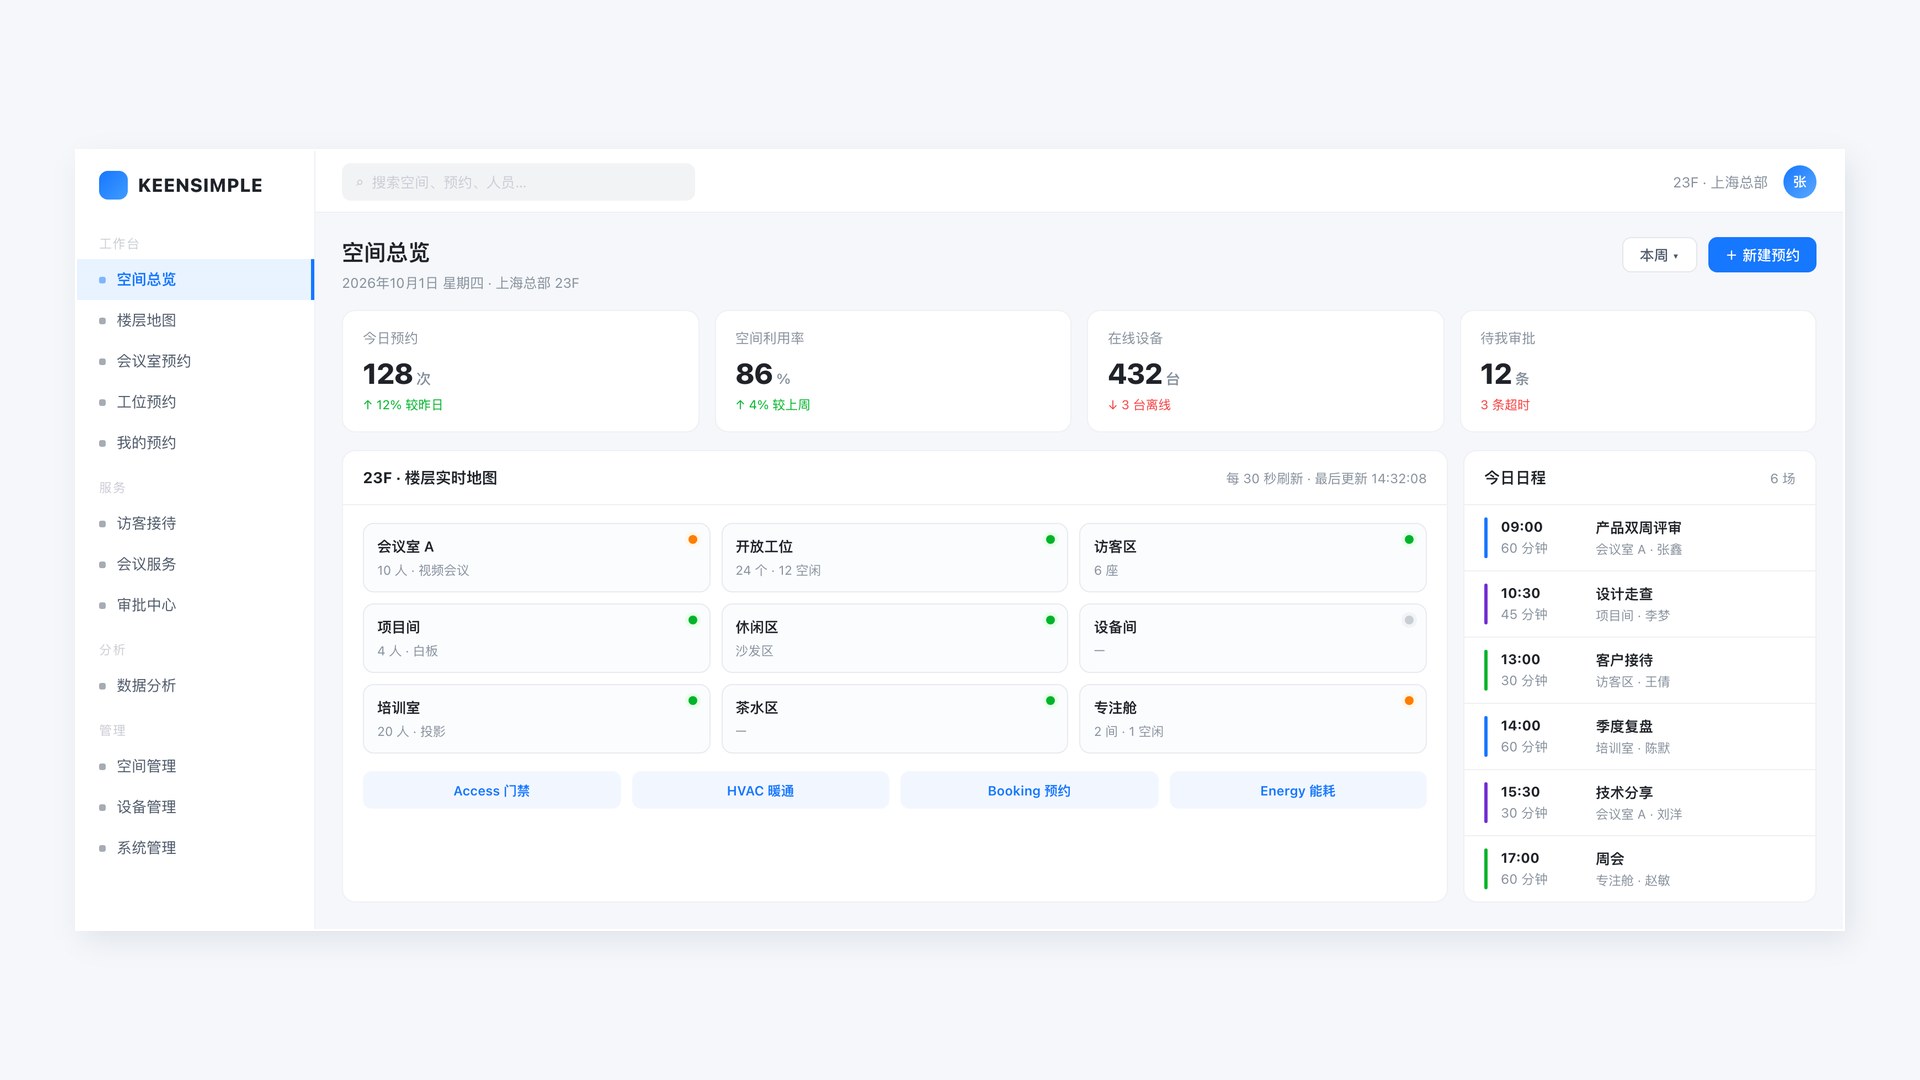The height and width of the screenshot is (1080, 1920).
Task: Open the 专注舱 room card
Action: click(1252, 719)
